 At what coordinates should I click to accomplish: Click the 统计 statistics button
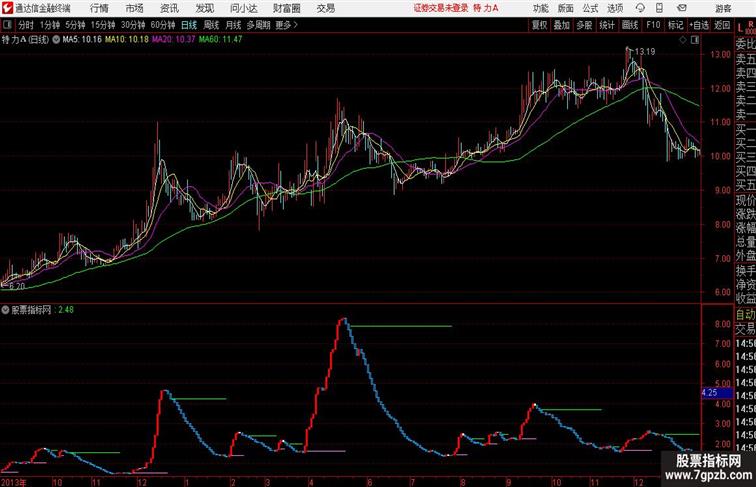pyautogui.click(x=607, y=25)
